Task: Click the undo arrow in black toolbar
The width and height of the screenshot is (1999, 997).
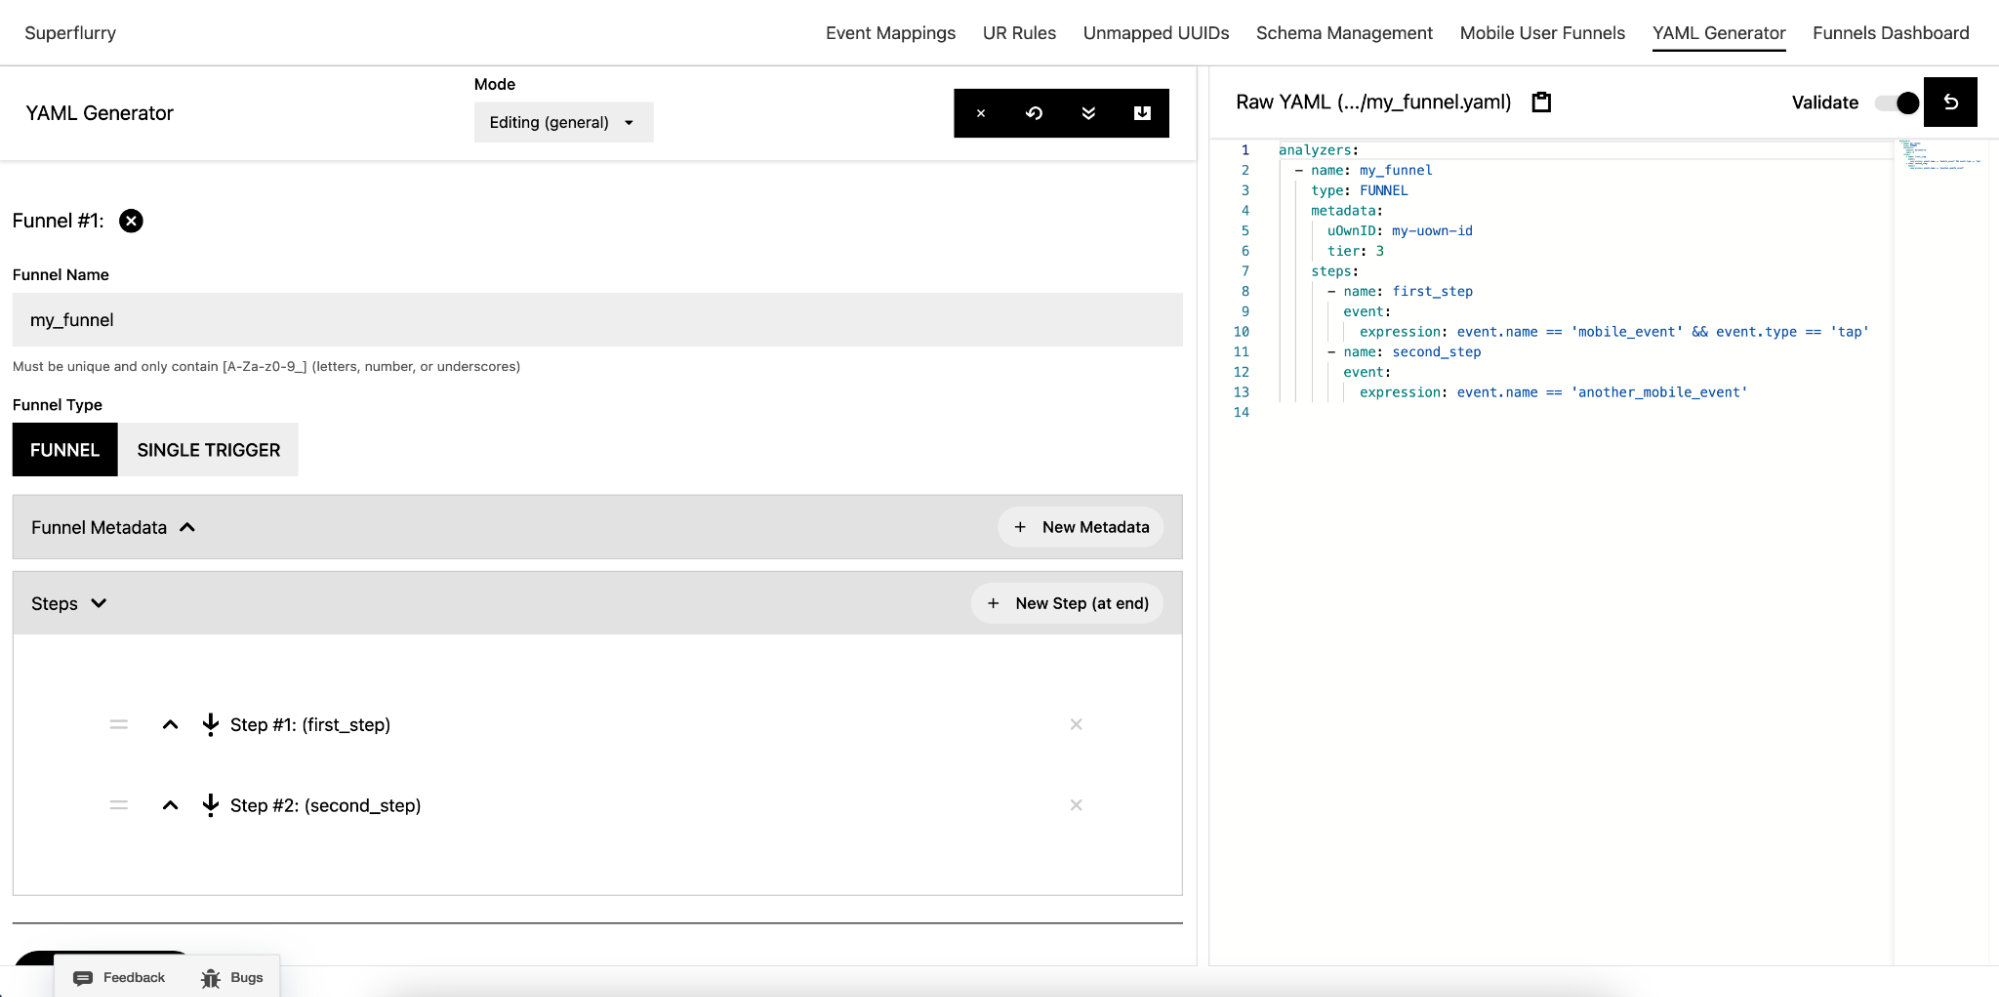Action: click(x=1034, y=113)
